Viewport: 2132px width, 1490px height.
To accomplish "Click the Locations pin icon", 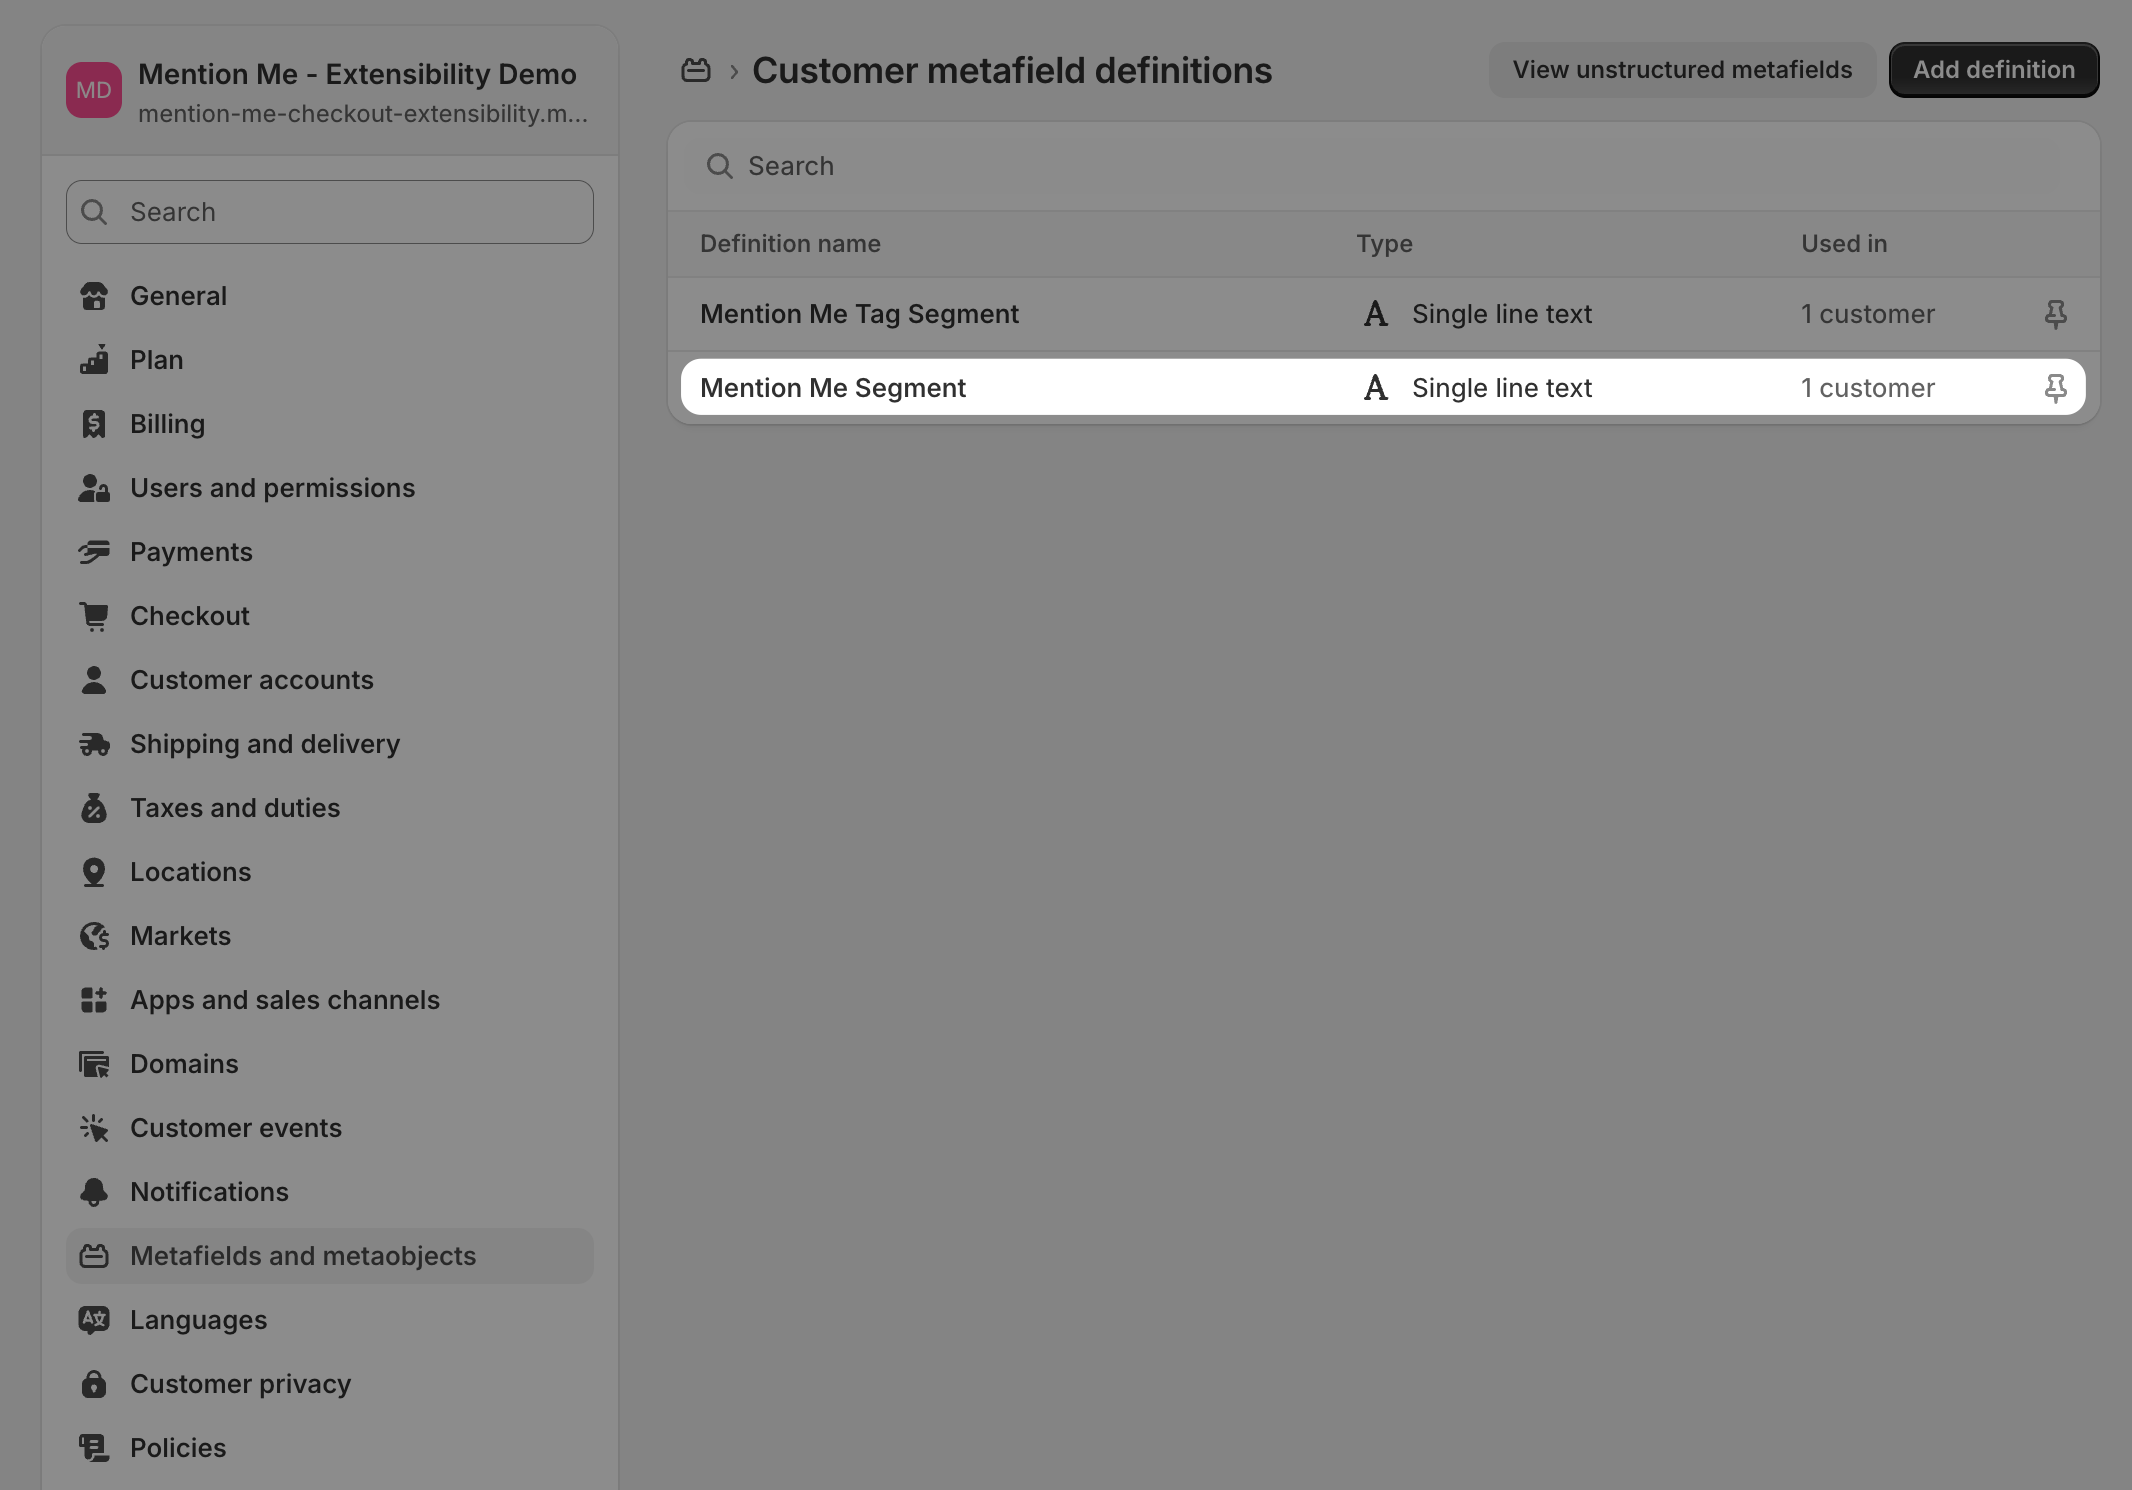I will click(x=95, y=872).
